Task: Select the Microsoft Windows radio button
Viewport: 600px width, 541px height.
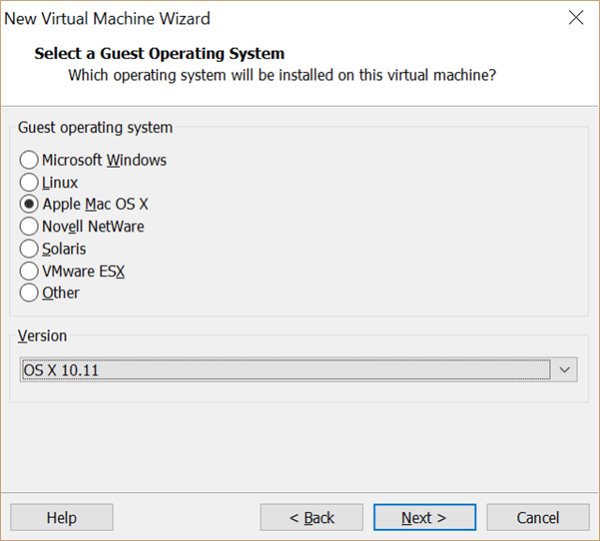Action: (x=29, y=160)
